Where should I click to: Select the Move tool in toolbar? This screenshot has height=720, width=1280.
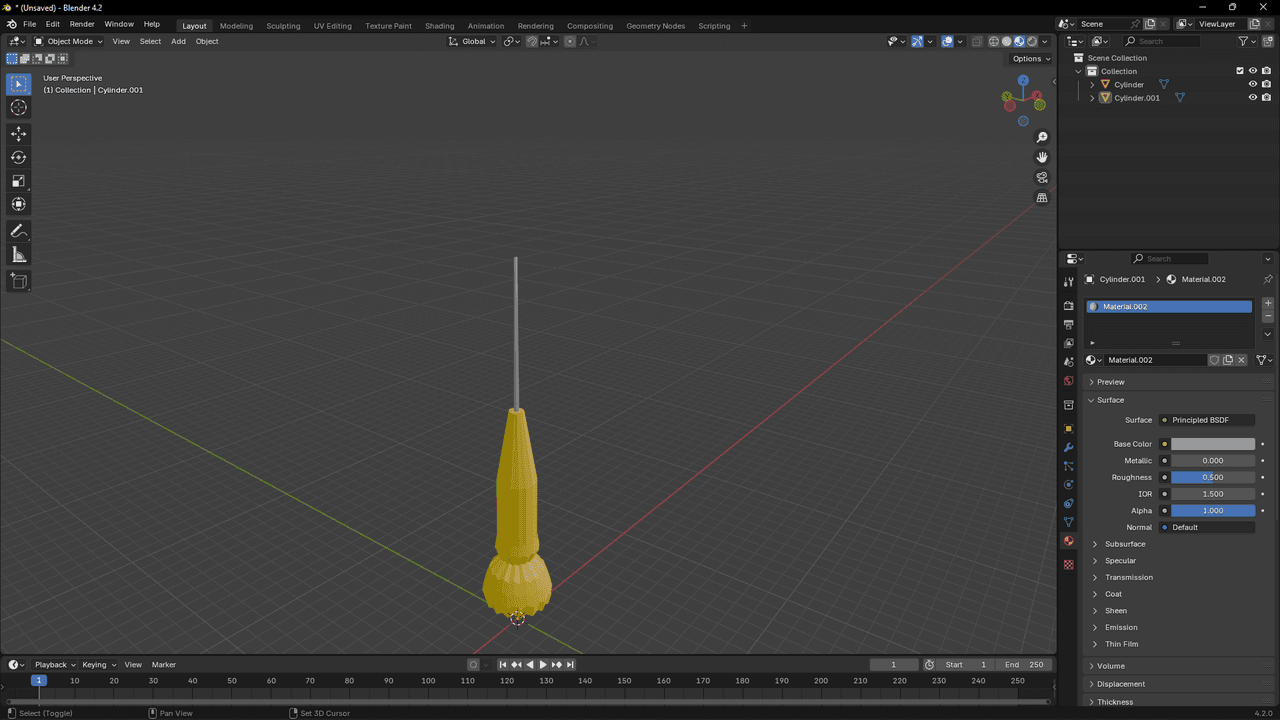coord(18,134)
